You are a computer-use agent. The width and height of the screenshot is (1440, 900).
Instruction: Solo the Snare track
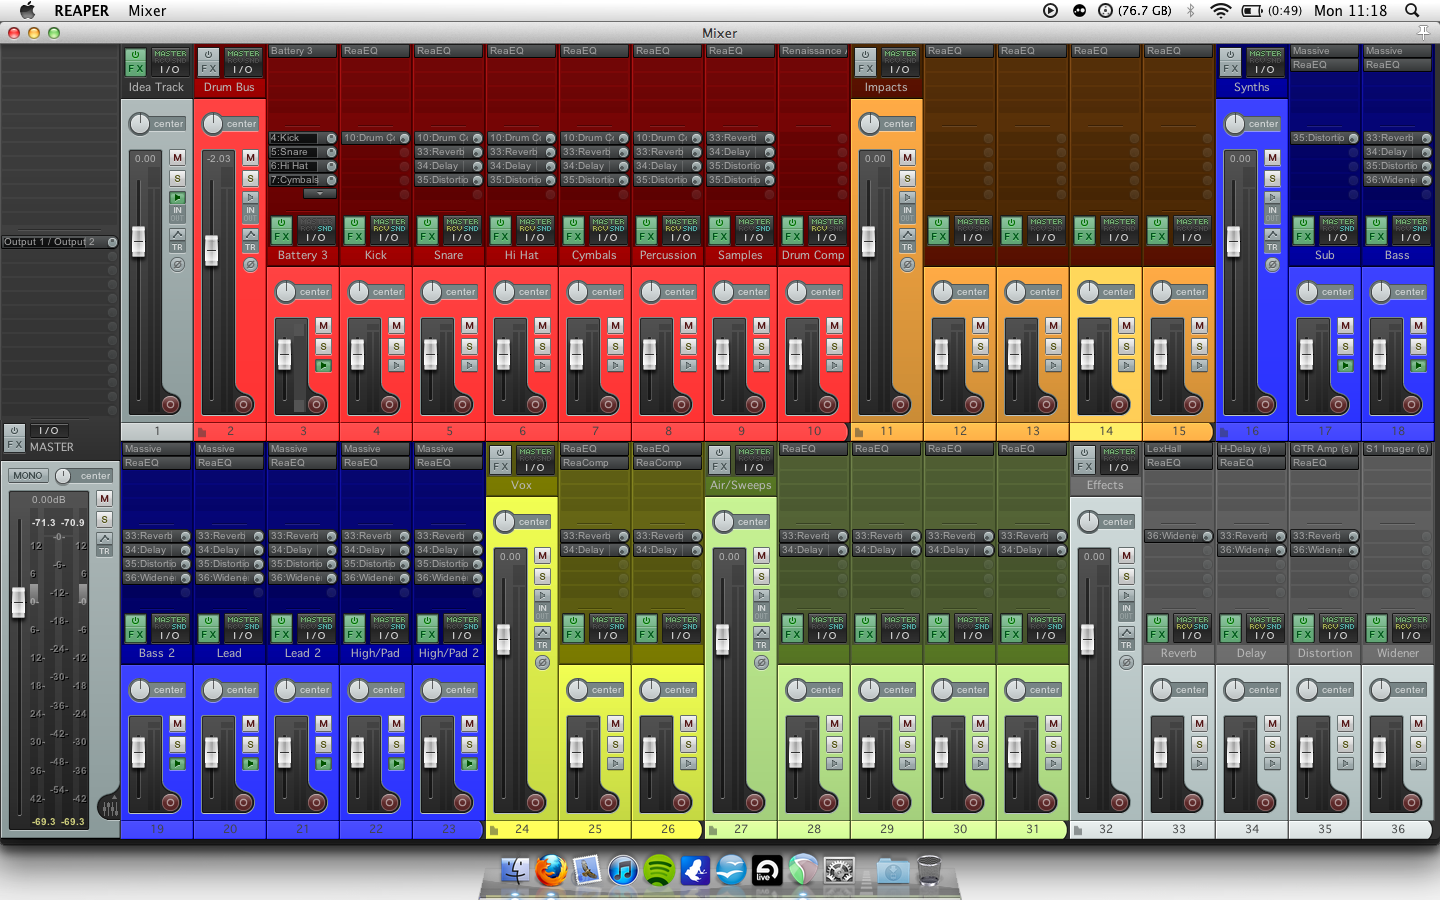[469, 346]
